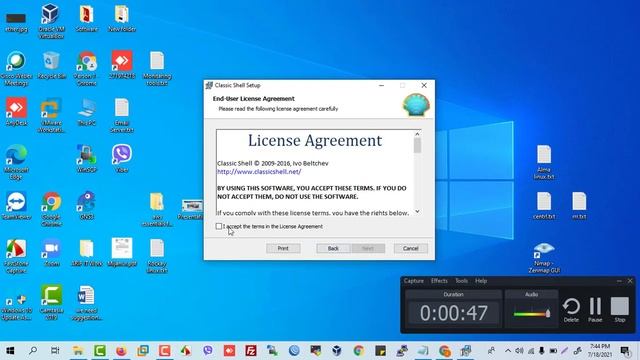The width and height of the screenshot is (640, 360).
Task: Select FastStone Capture desktop shortcut
Action: [16, 256]
